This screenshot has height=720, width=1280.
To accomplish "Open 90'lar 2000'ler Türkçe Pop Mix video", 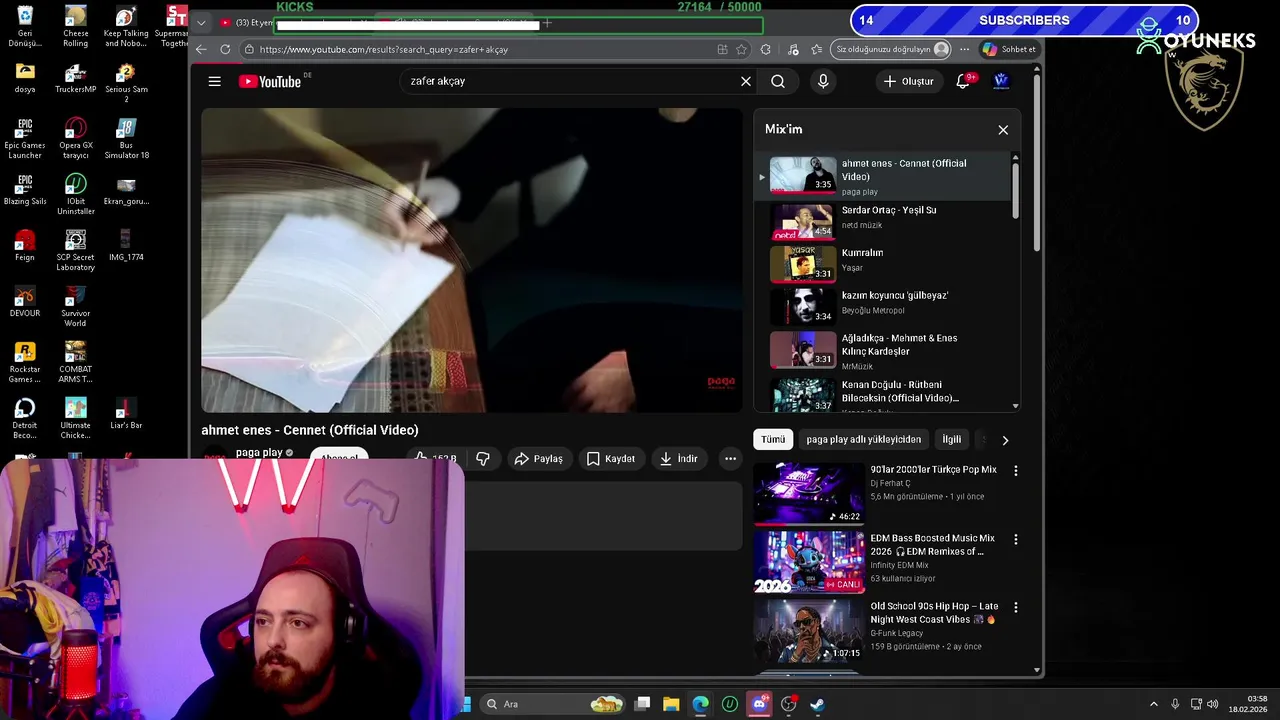I will tap(809, 493).
